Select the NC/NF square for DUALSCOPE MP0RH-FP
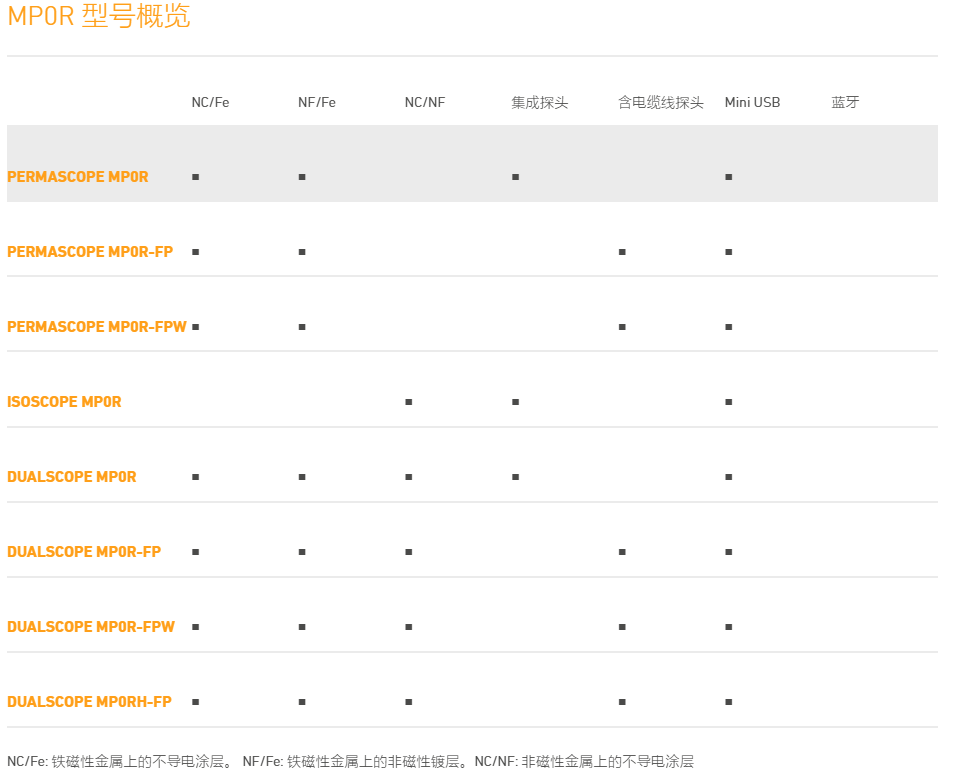 pos(406,702)
